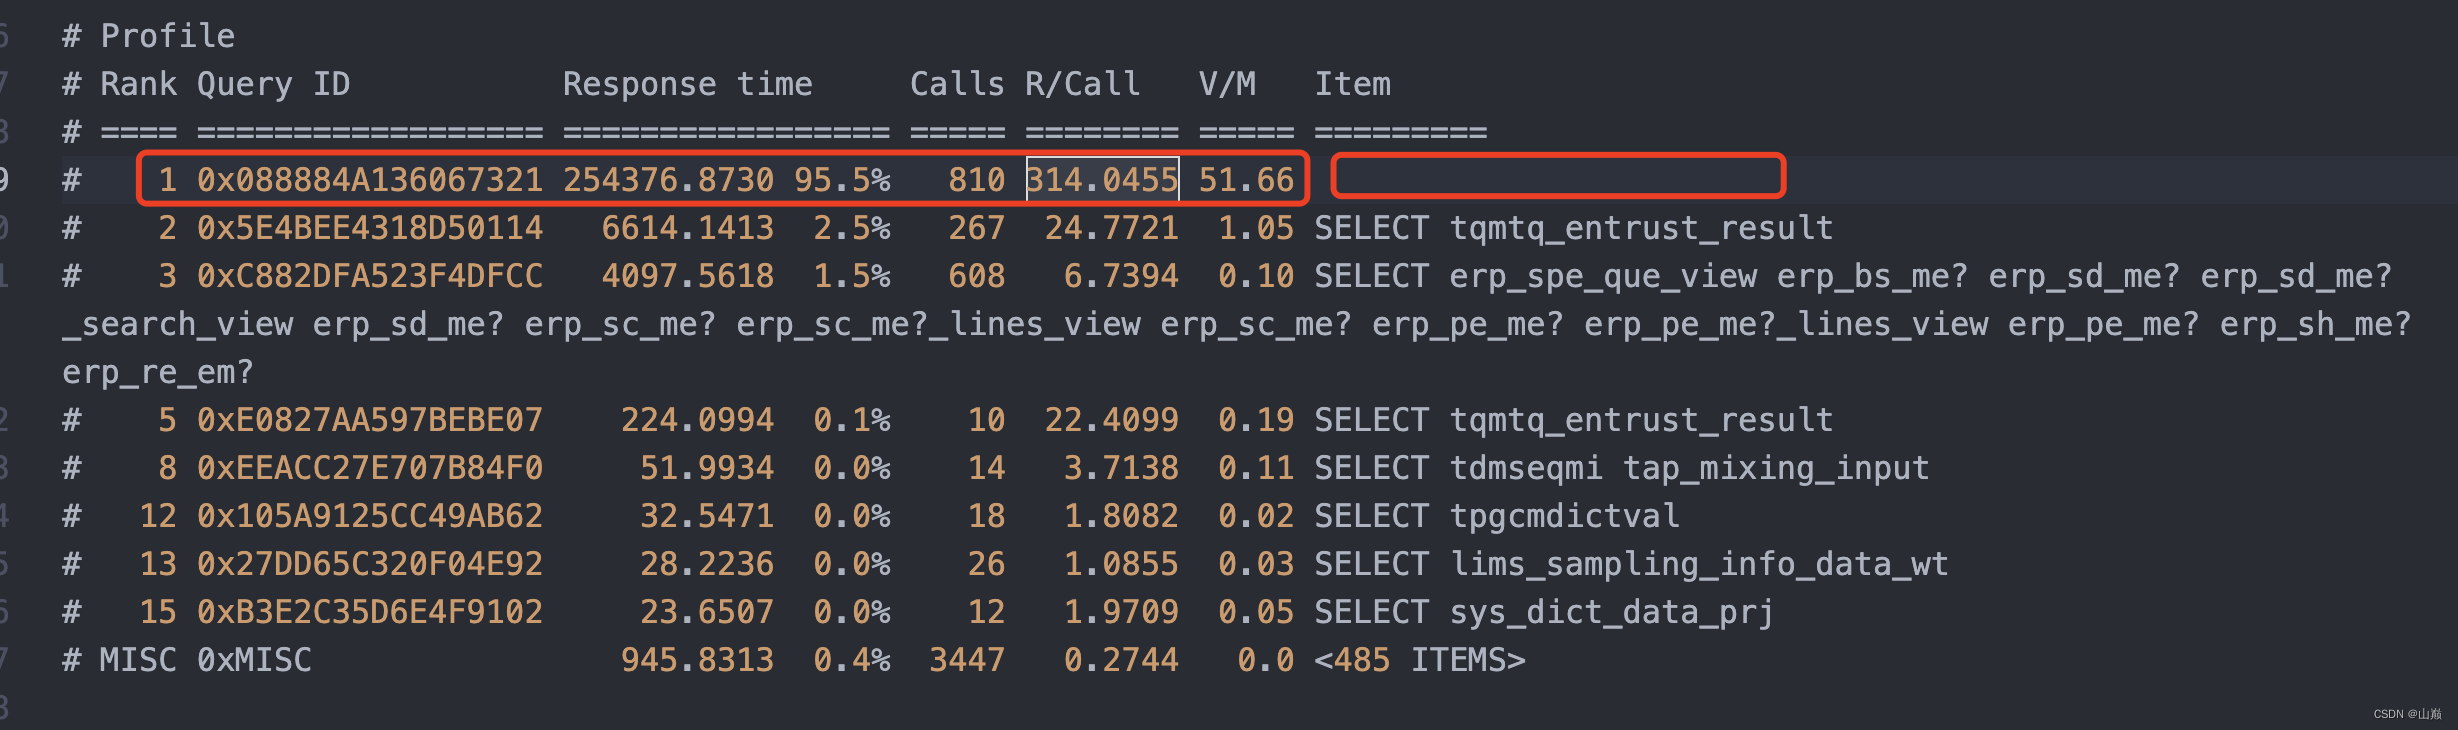The width and height of the screenshot is (2458, 730).
Task: Select query ID 0x088884A136067321
Action: pyautogui.click(x=370, y=180)
